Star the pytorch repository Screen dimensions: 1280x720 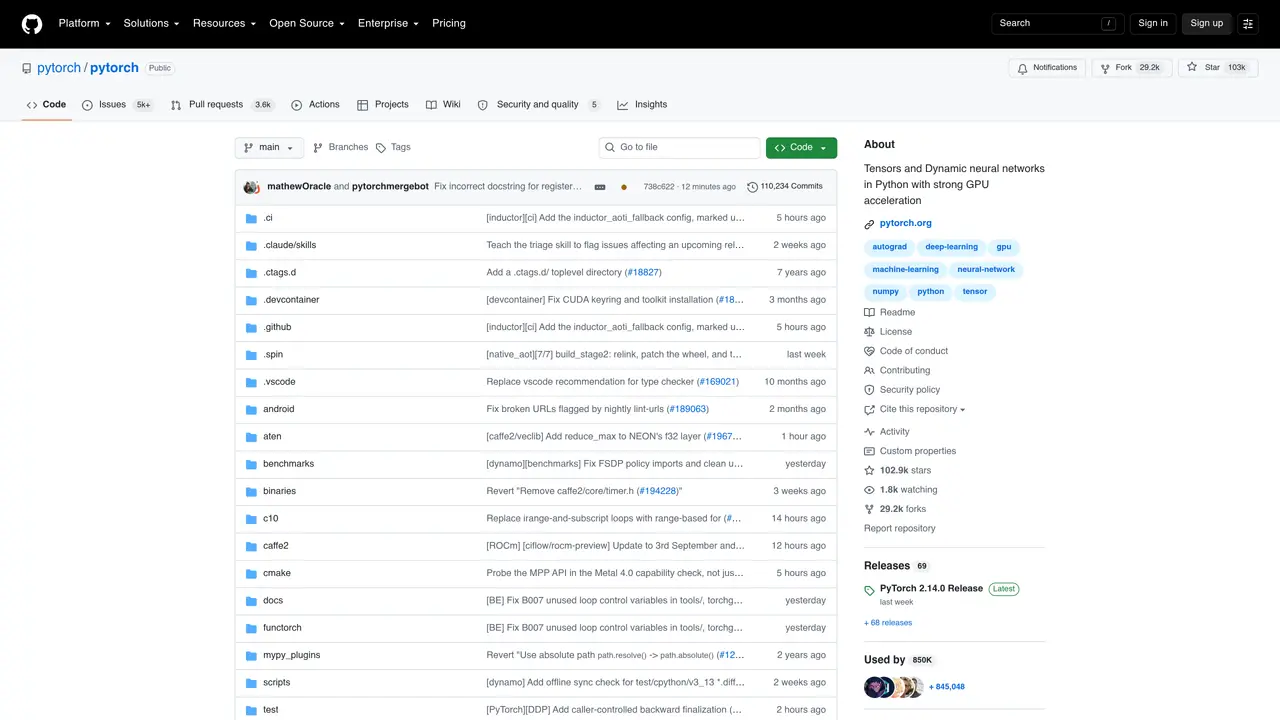coord(1217,68)
